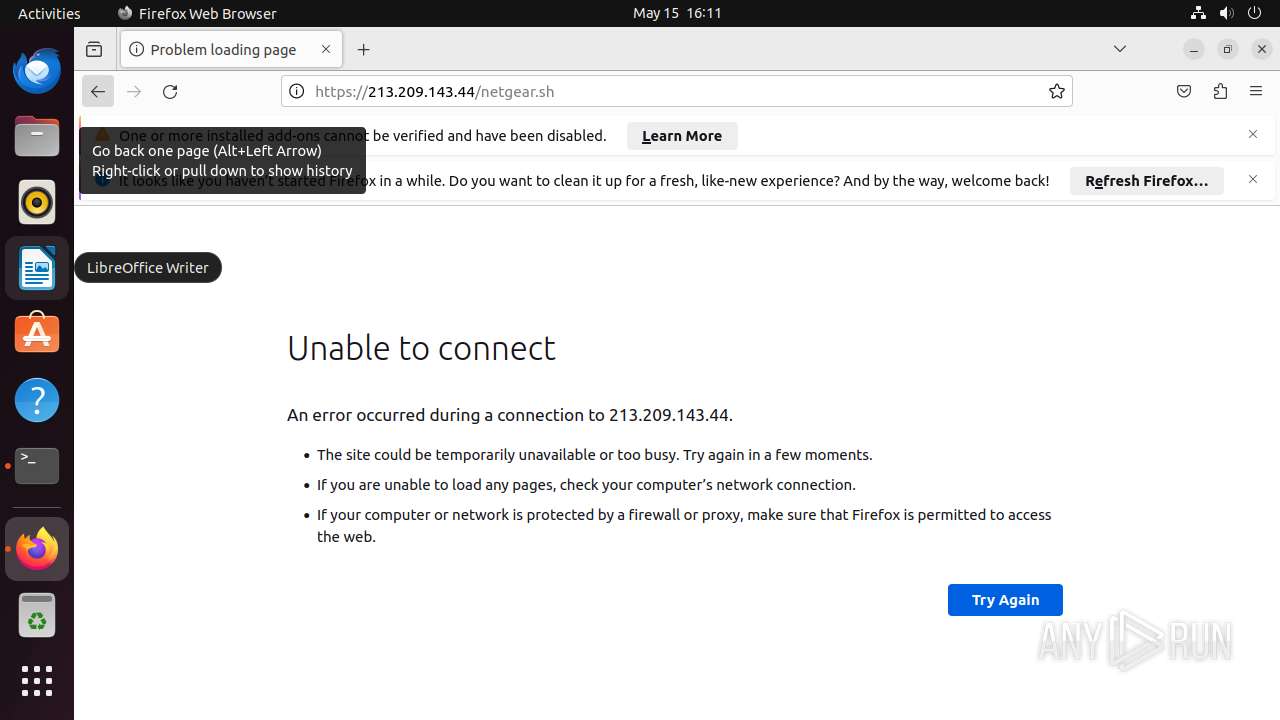Click the Refresh Firefox button
Image resolution: width=1280 pixels, height=720 pixels.
pyautogui.click(x=1146, y=181)
